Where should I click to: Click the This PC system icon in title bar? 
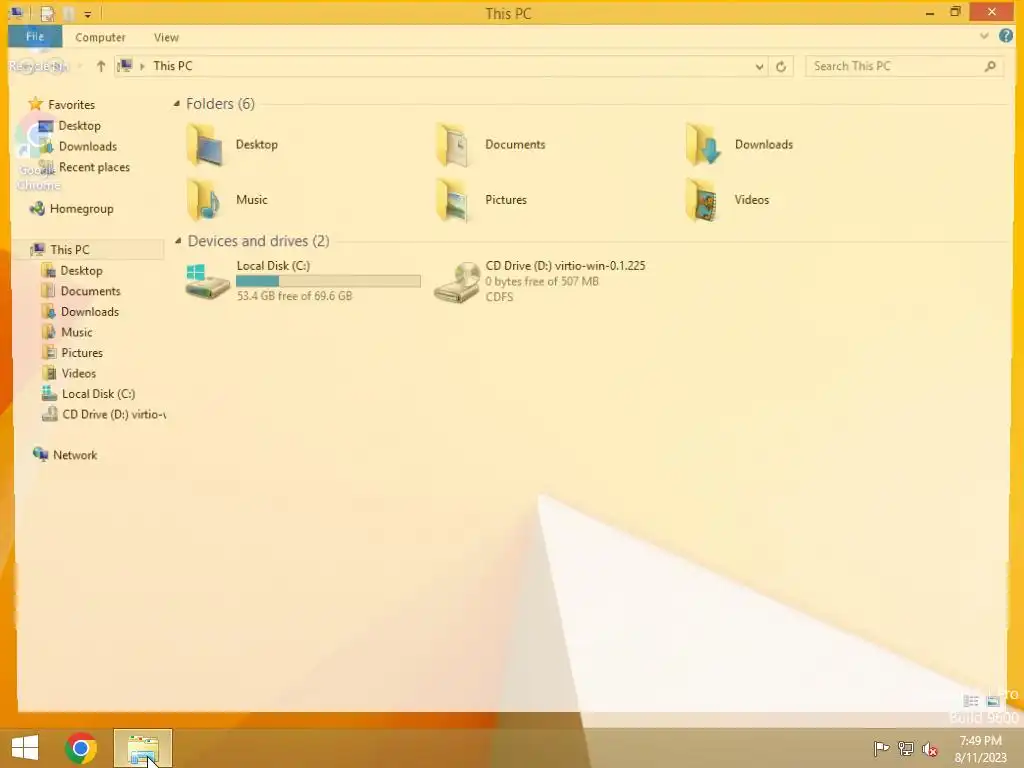[x=17, y=12]
